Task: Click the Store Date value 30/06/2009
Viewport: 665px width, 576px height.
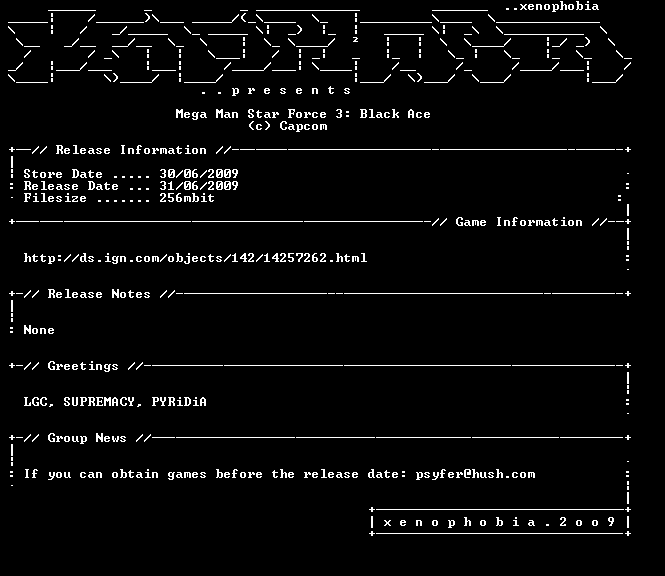Action: pos(199,174)
